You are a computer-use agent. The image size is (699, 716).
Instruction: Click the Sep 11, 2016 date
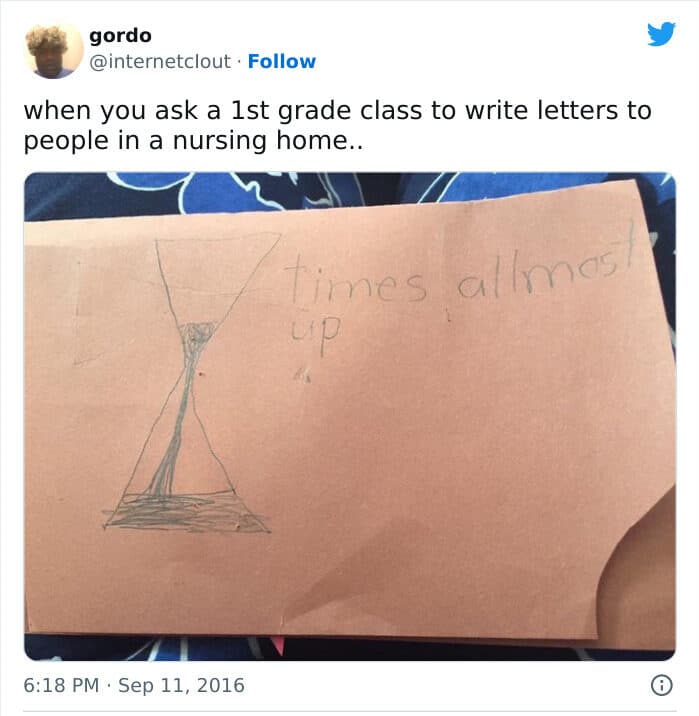181,685
